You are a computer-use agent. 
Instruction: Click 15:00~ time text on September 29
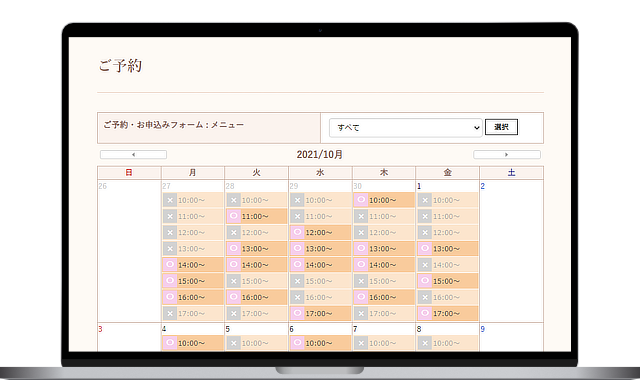pos(319,281)
